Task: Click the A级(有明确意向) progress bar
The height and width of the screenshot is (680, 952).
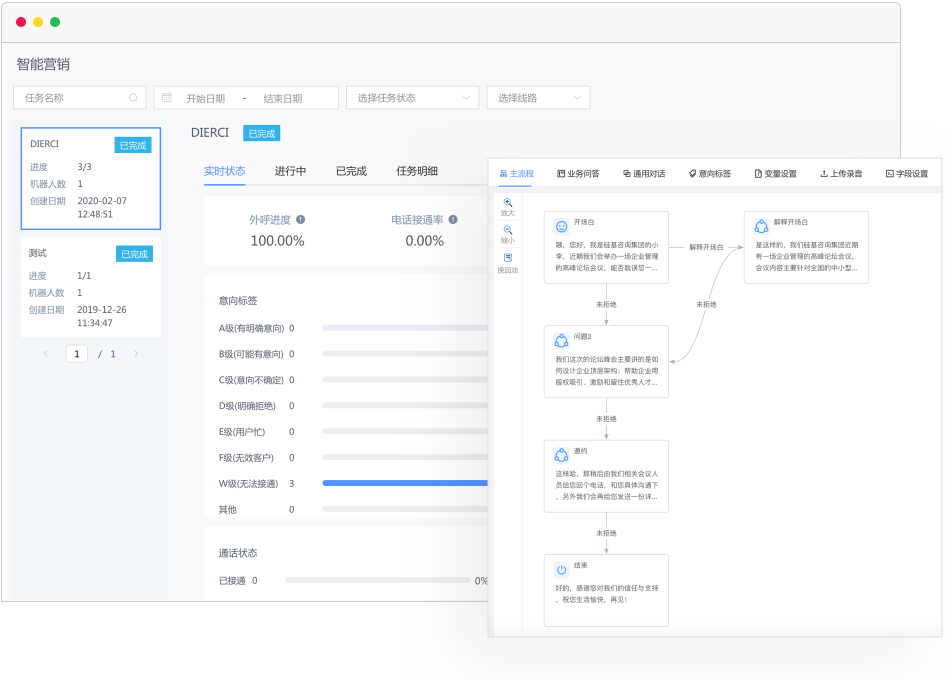Action: (405, 328)
